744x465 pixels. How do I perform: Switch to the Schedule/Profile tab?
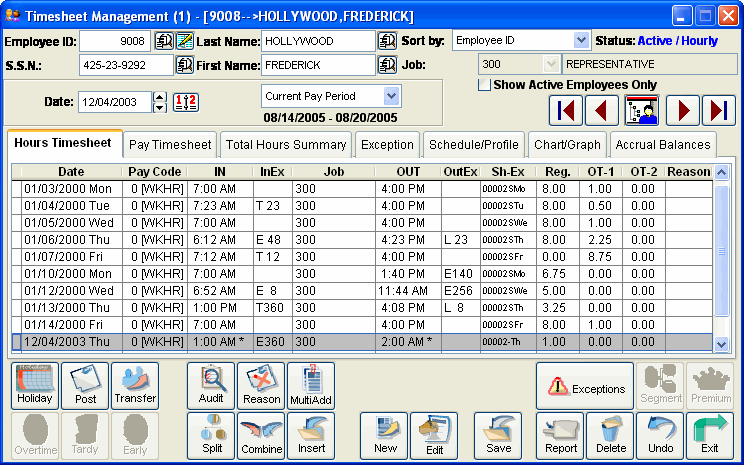[x=474, y=145]
